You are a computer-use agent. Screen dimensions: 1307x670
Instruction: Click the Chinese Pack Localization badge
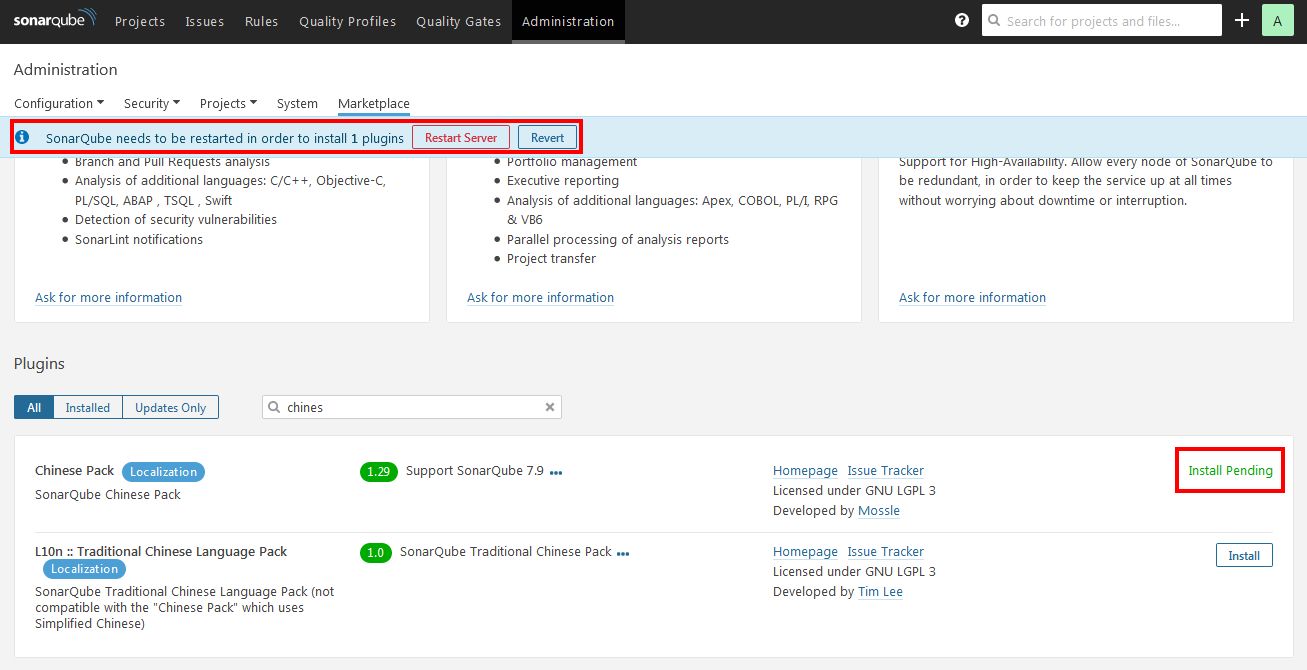point(163,471)
